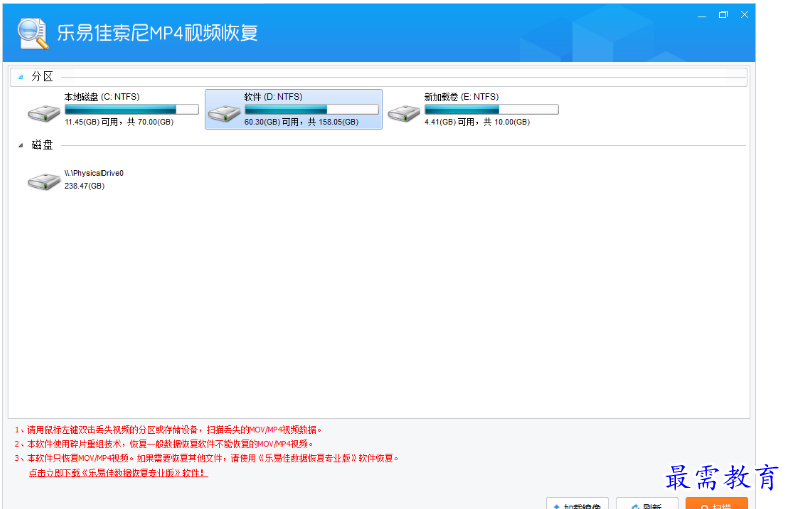Select the PhysicalDrive0 disk icon
The width and height of the screenshot is (787, 509).
click(x=44, y=181)
